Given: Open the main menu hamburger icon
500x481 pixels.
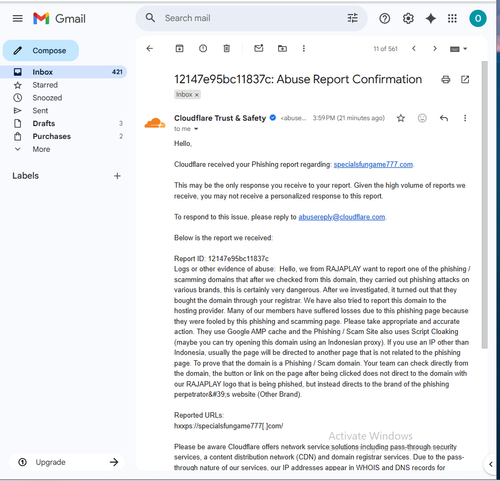Looking at the screenshot, I should (18, 18).
